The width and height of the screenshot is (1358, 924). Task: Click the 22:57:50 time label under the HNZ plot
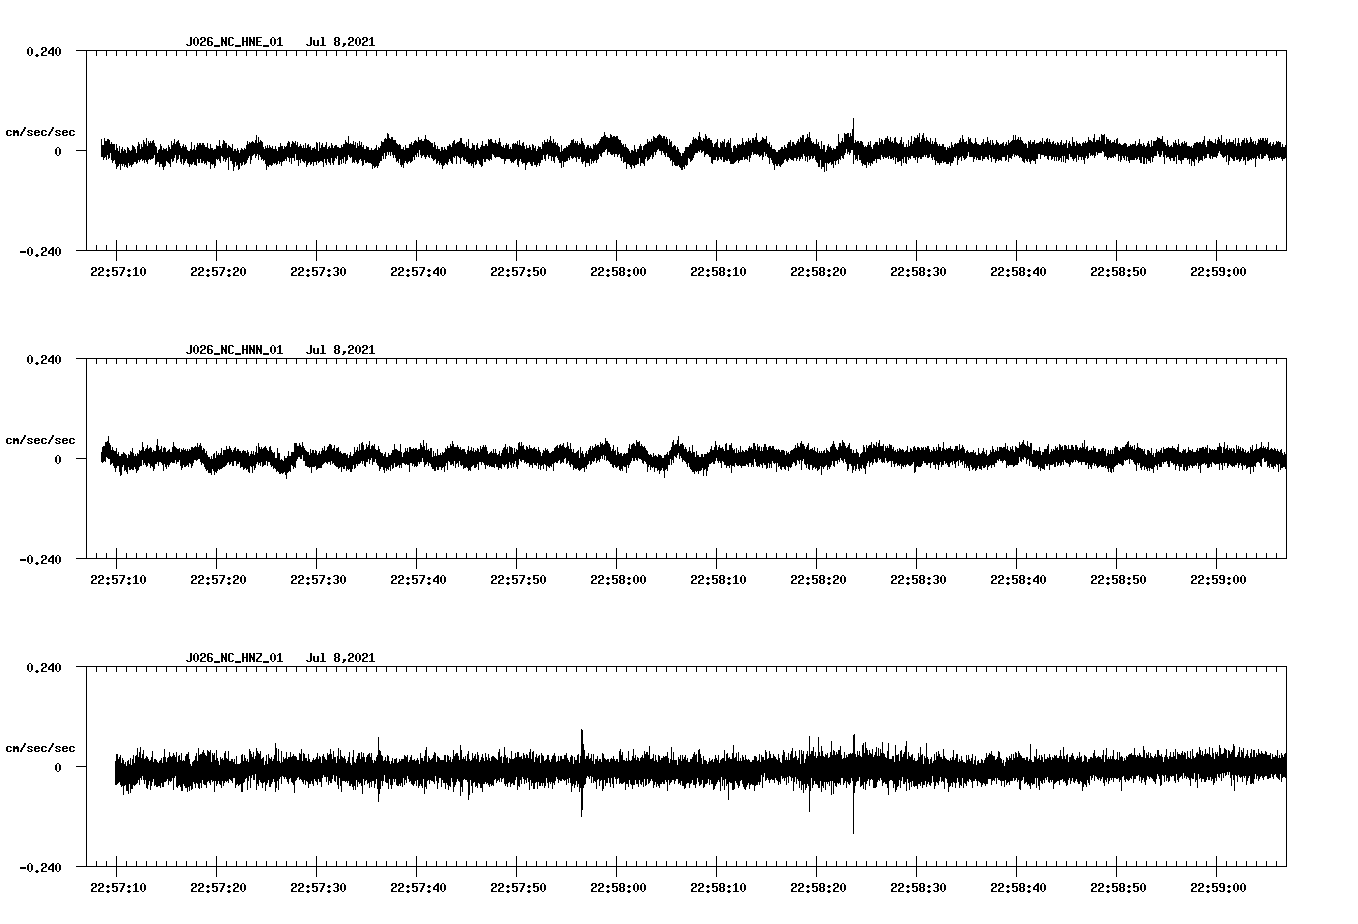point(518,887)
